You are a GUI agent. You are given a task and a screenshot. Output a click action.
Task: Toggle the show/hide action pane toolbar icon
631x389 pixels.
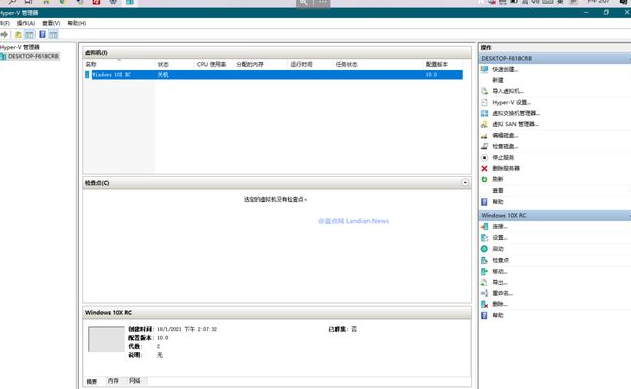tap(54, 35)
